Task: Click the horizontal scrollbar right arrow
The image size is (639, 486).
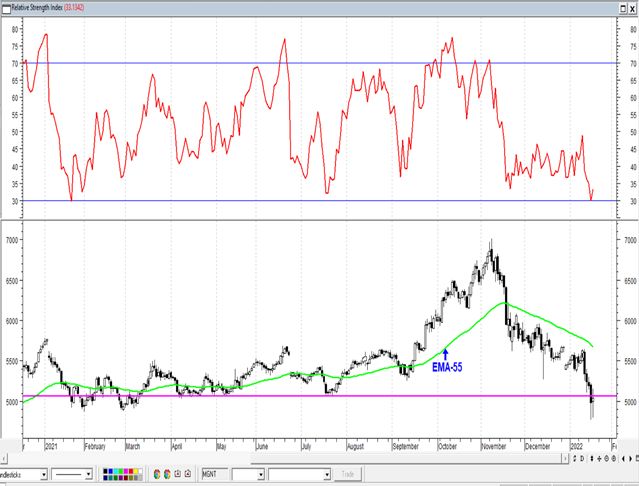Action: 566,459
